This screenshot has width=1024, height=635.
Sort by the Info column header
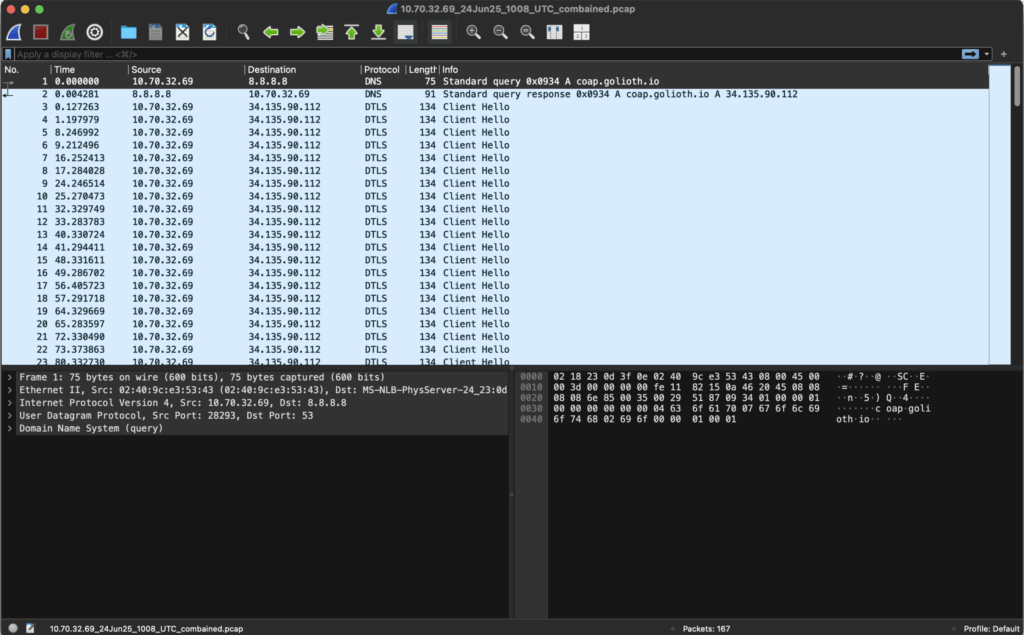tap(714, 69)
